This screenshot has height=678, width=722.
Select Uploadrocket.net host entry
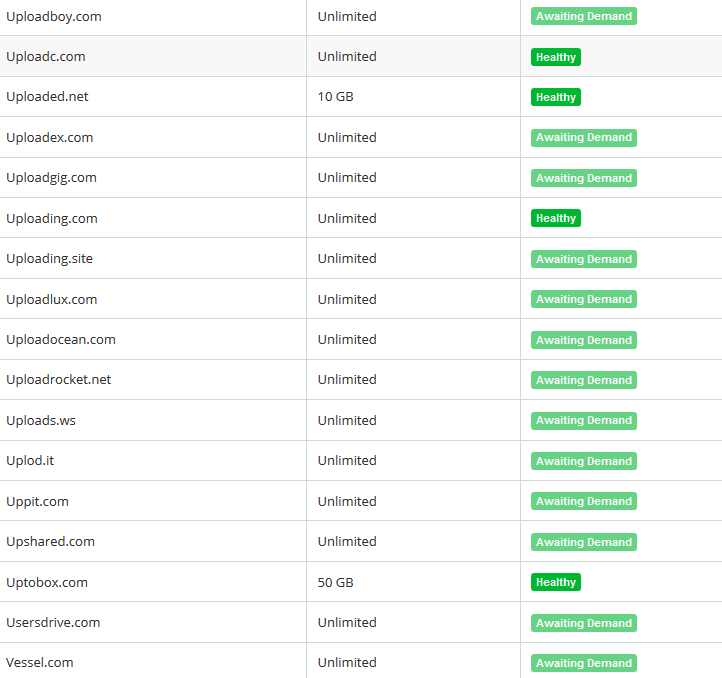[58, 380]
